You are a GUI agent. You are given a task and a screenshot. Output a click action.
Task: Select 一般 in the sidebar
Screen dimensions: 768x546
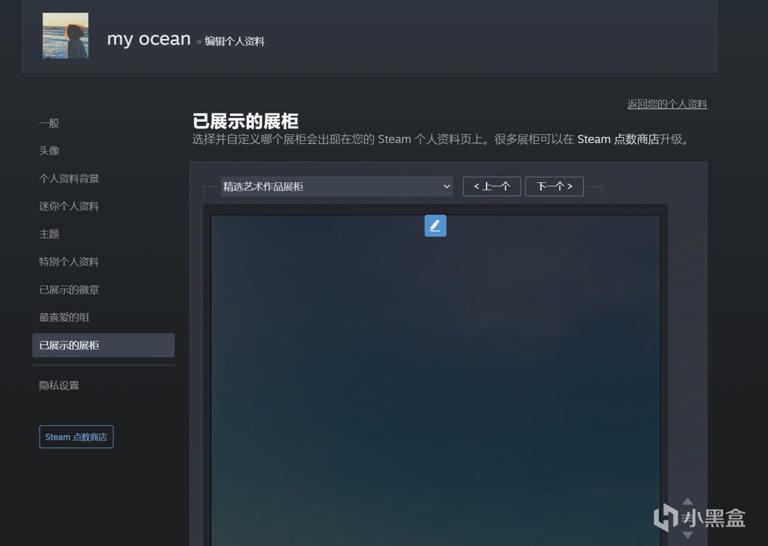49,123
